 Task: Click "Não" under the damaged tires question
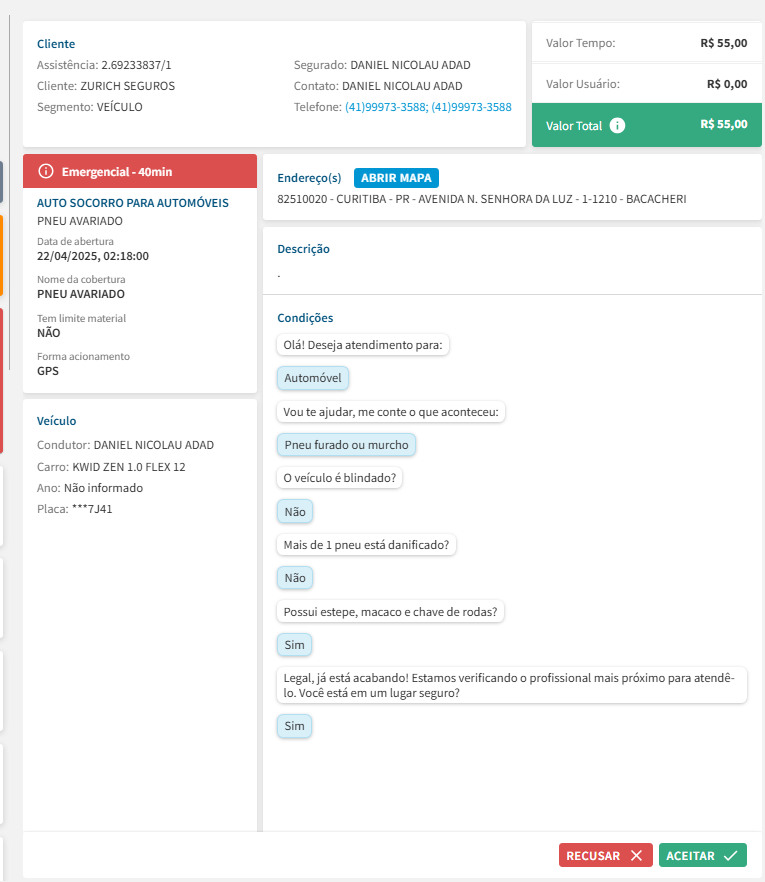294,578
